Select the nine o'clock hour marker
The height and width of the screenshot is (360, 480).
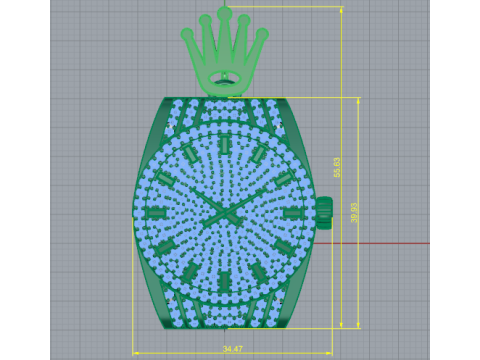[x=156, y=213]
